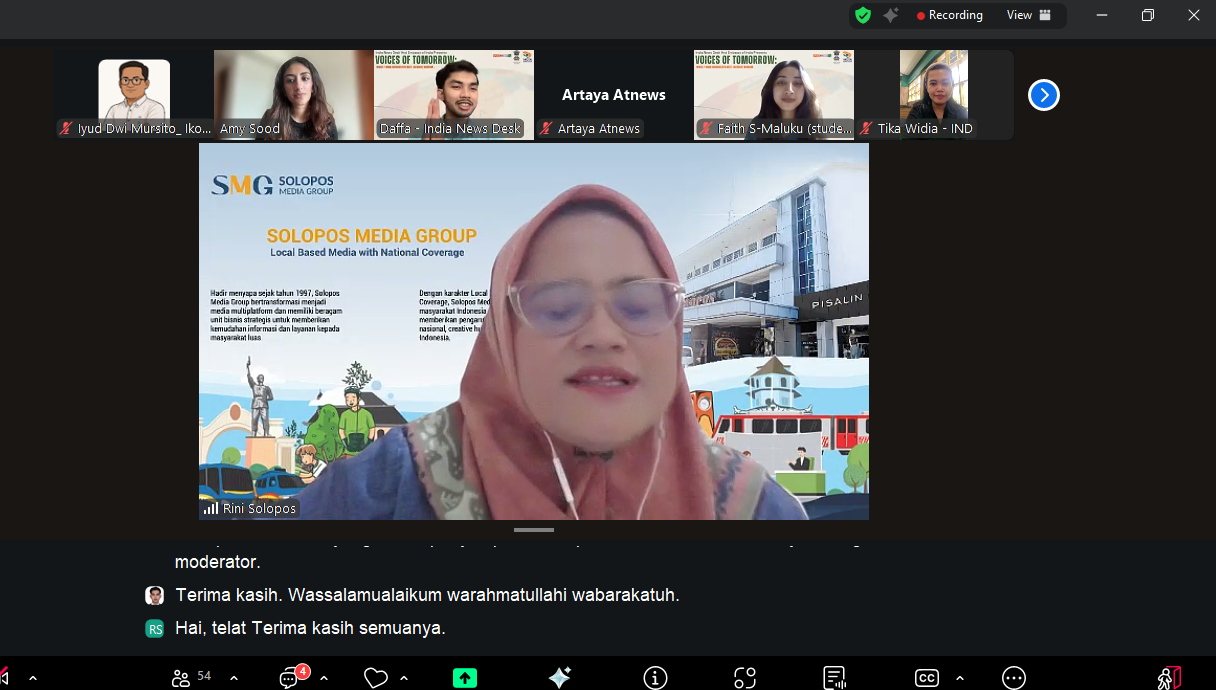This screenshot has height=690, width=1216.
Task: Click the Leave meeting icon
Action: click(x=1169, y=678)
